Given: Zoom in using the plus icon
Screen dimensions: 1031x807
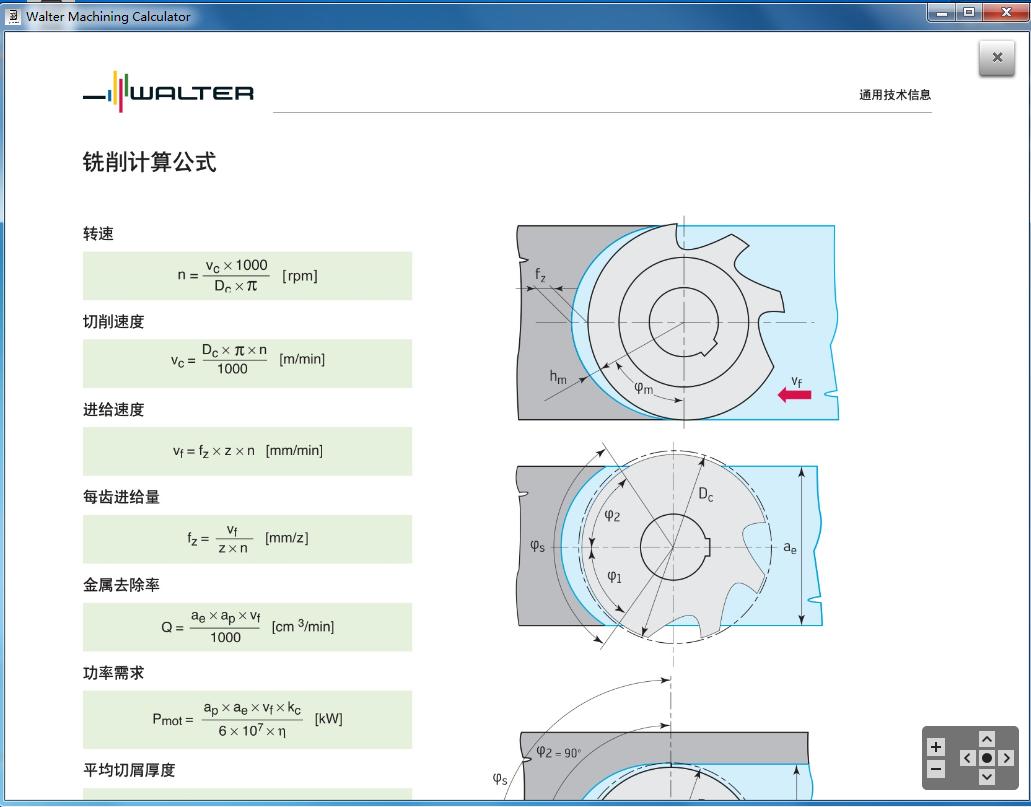Looking at the screenshot, I should [x=936, y=746].
